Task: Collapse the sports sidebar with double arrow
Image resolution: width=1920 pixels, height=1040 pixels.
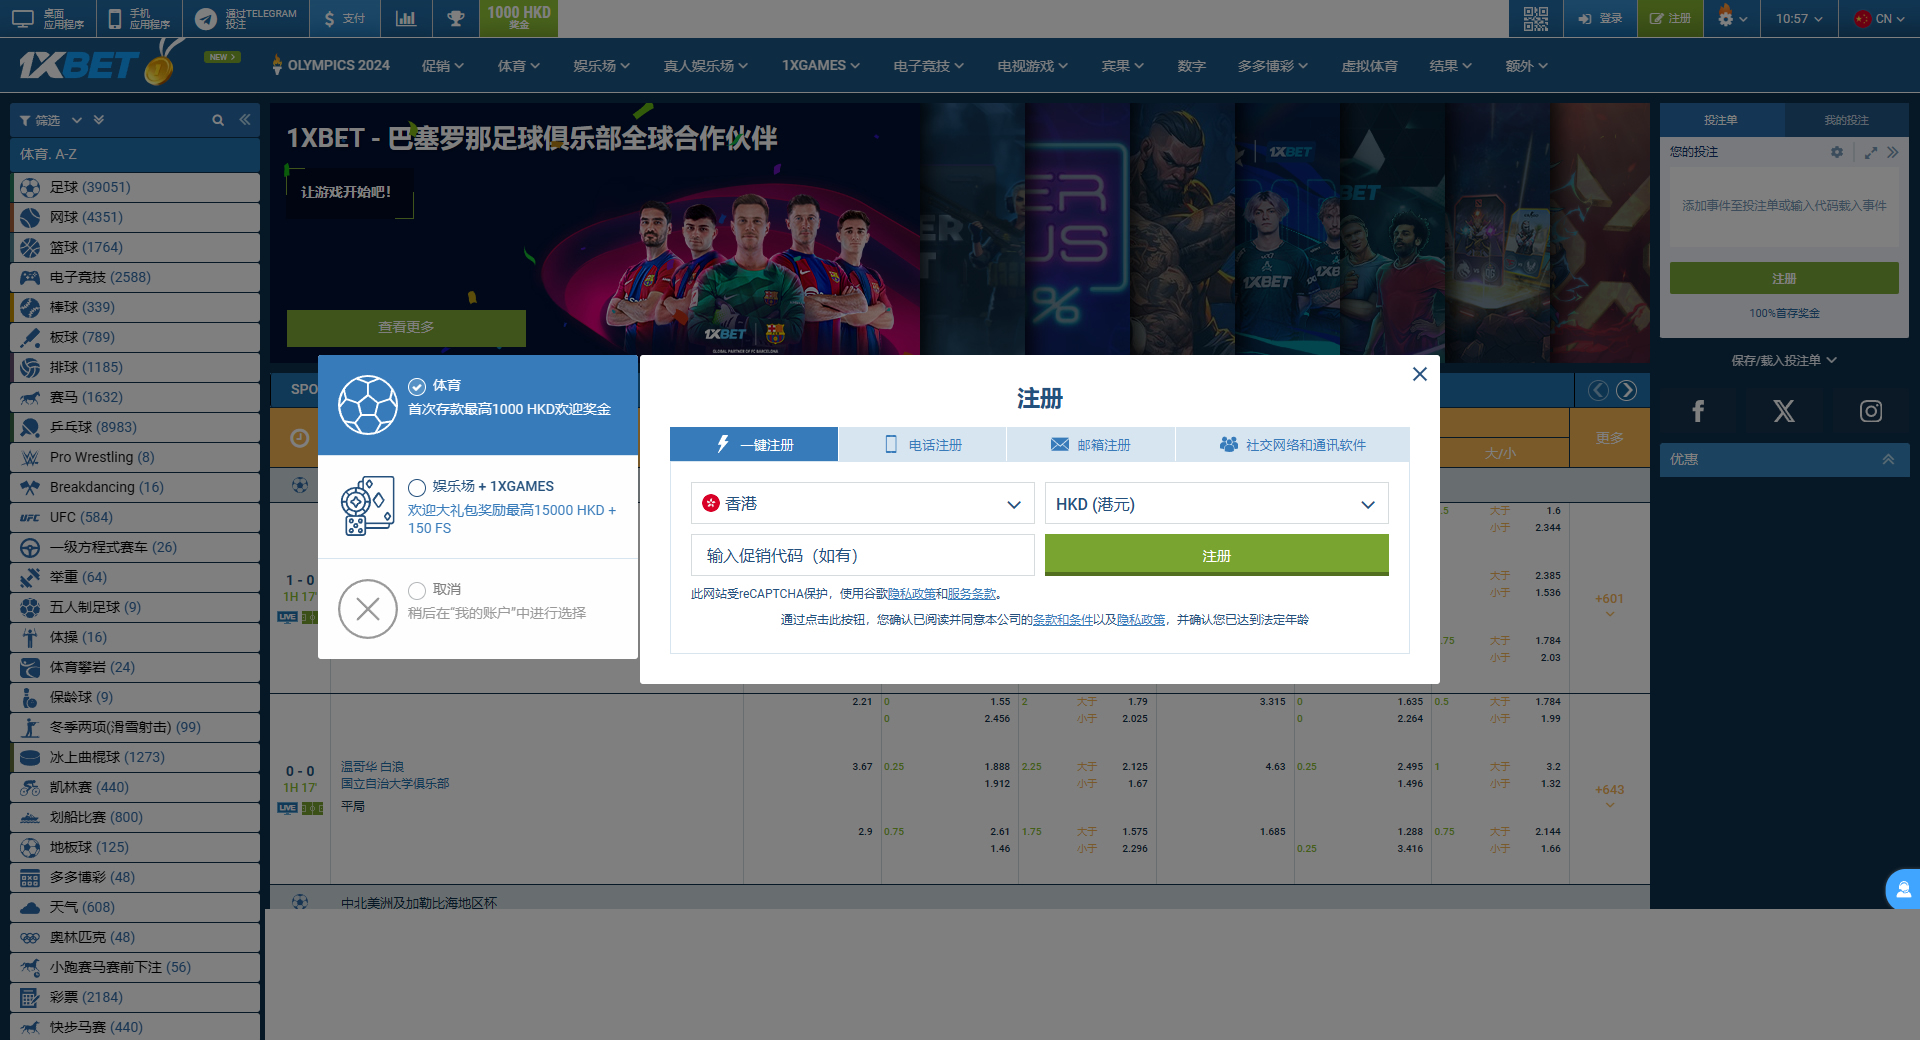Action: (x=244, y=120)
